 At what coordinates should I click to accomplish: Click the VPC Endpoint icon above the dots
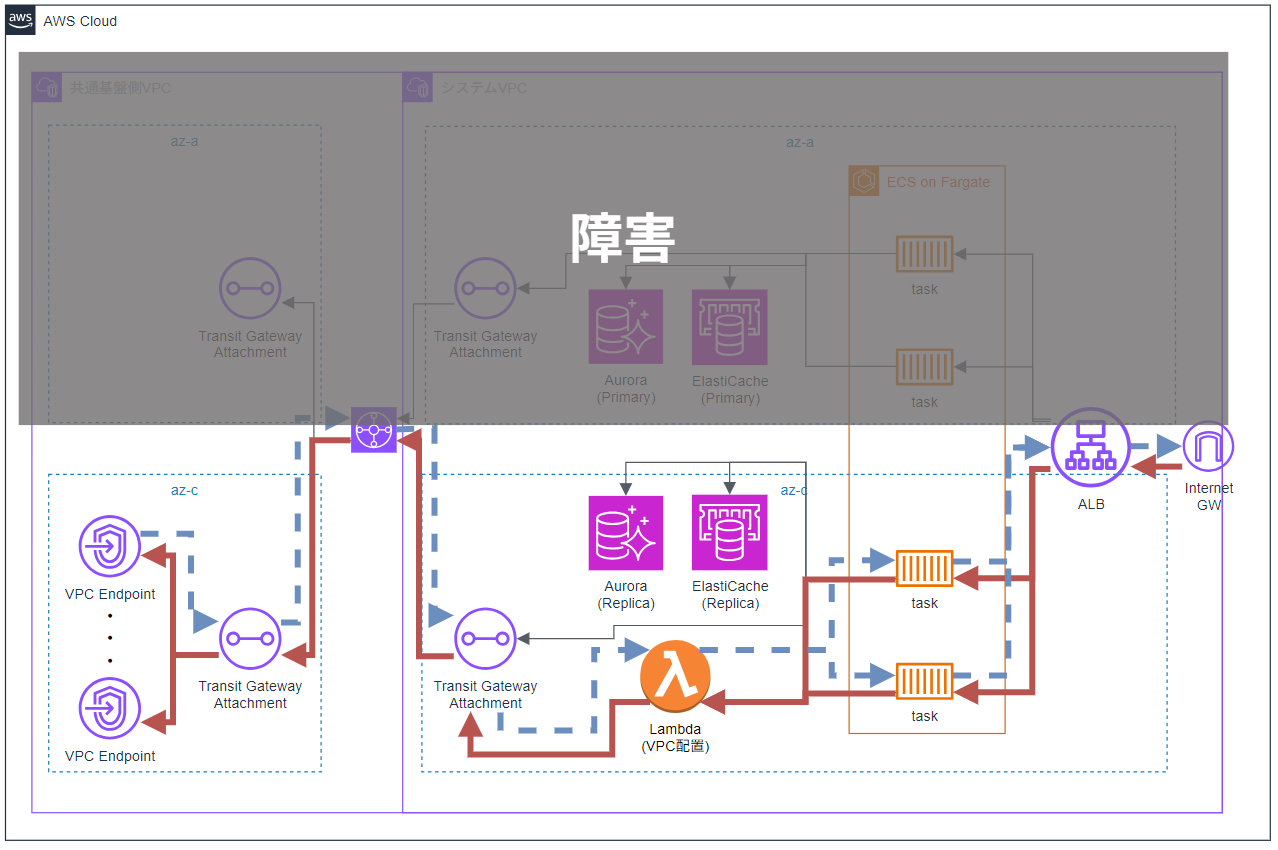click(x=110, y=546)
